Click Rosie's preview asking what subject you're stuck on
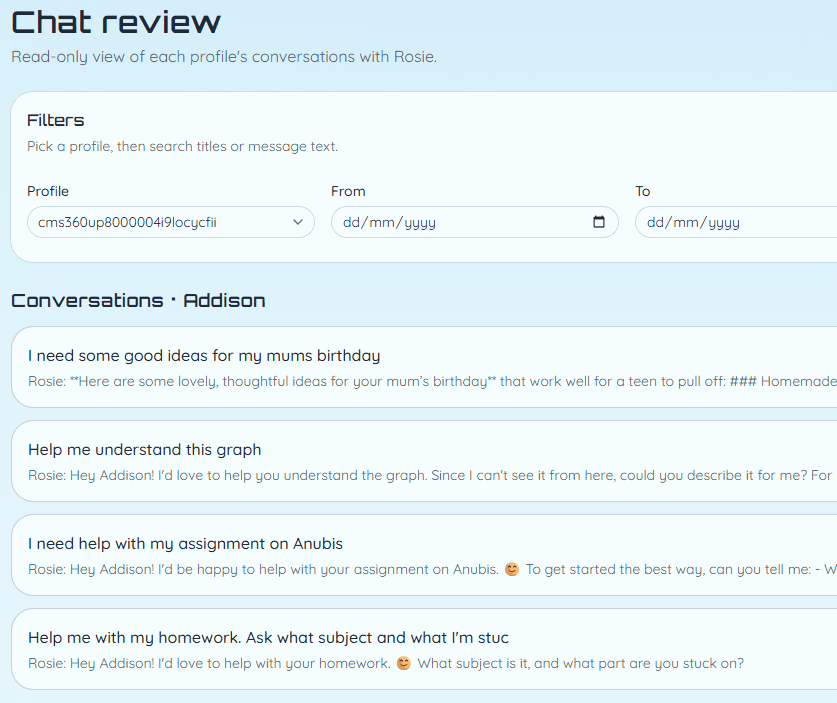The height and width of the screenshot is (703, 837). tap(386, 663)
